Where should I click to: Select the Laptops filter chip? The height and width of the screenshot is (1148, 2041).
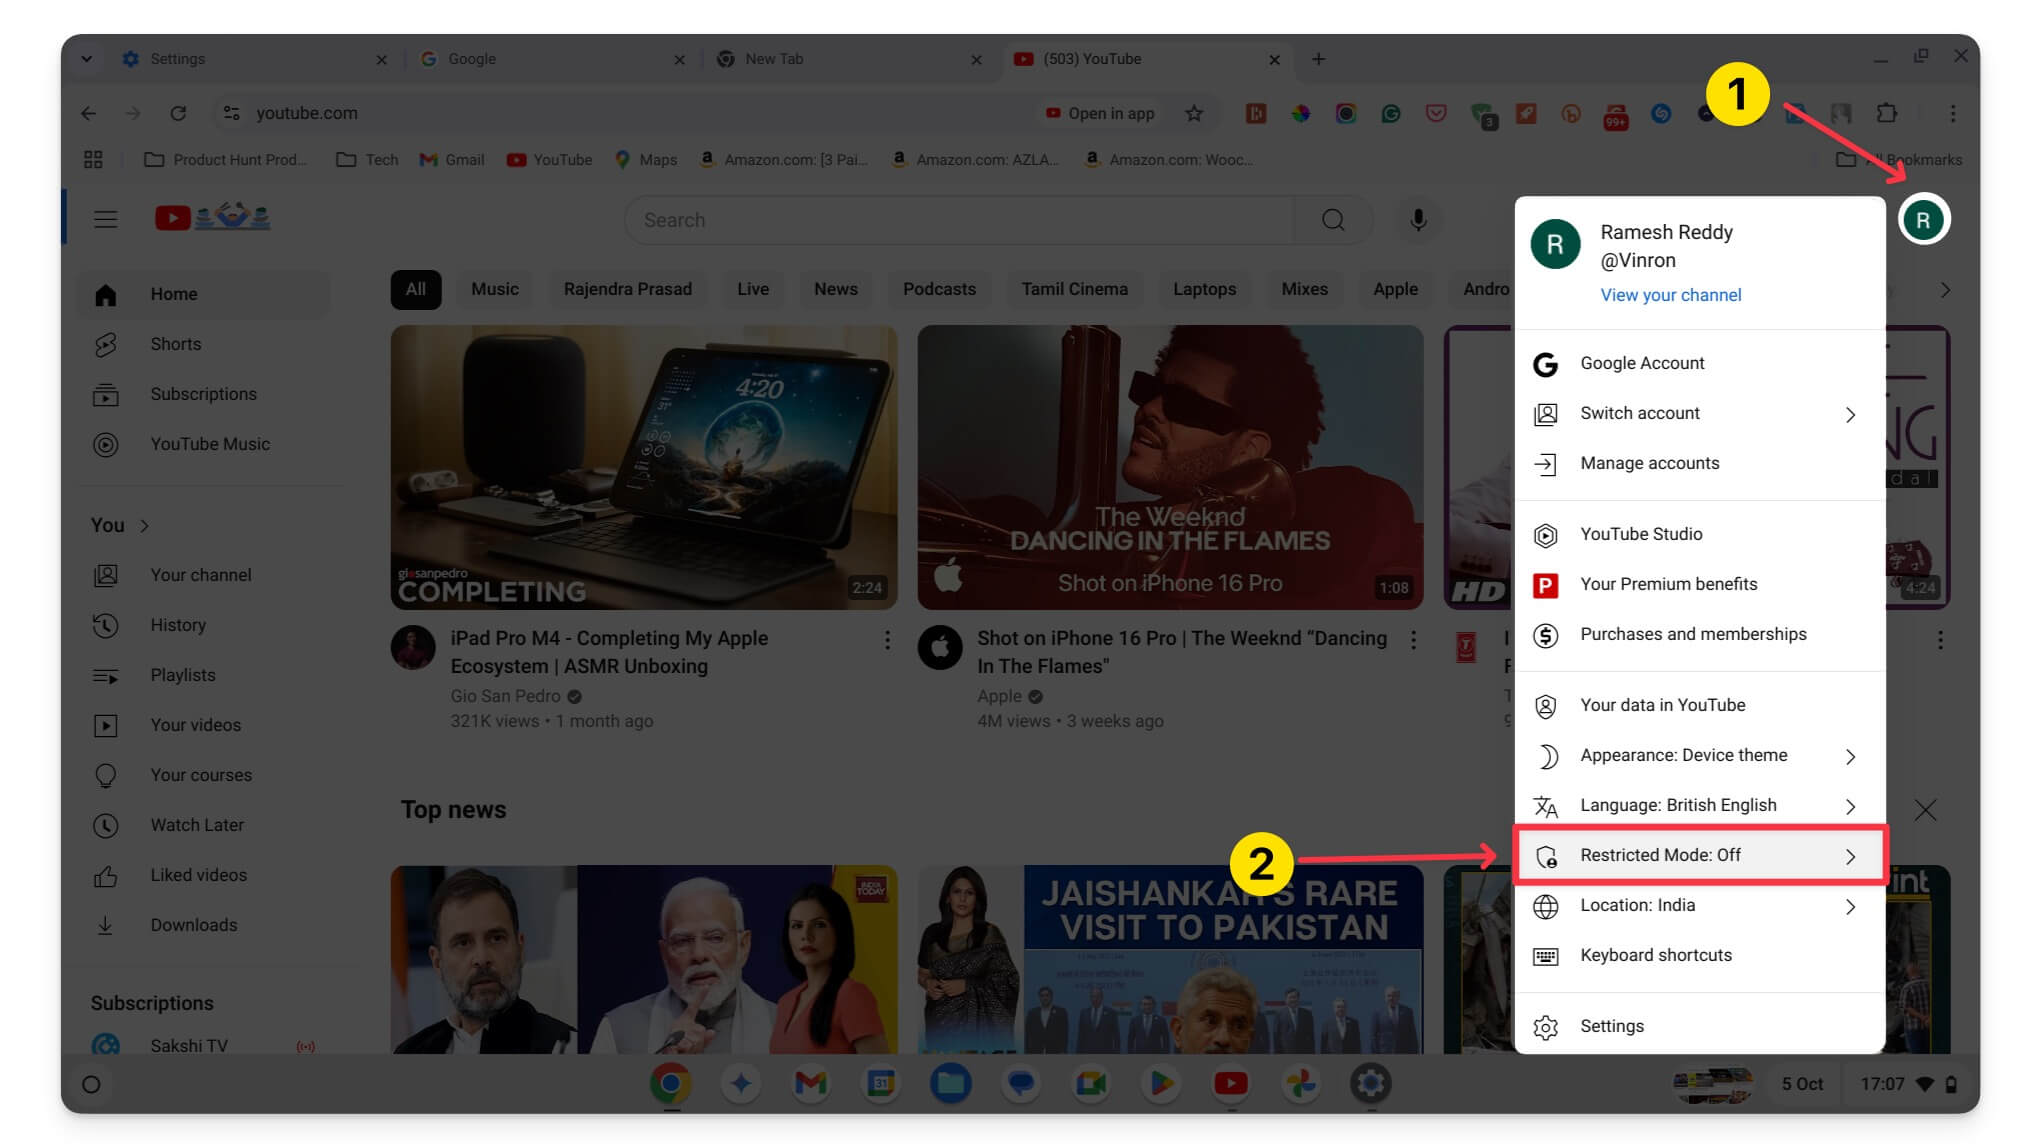click(1204, 289)
